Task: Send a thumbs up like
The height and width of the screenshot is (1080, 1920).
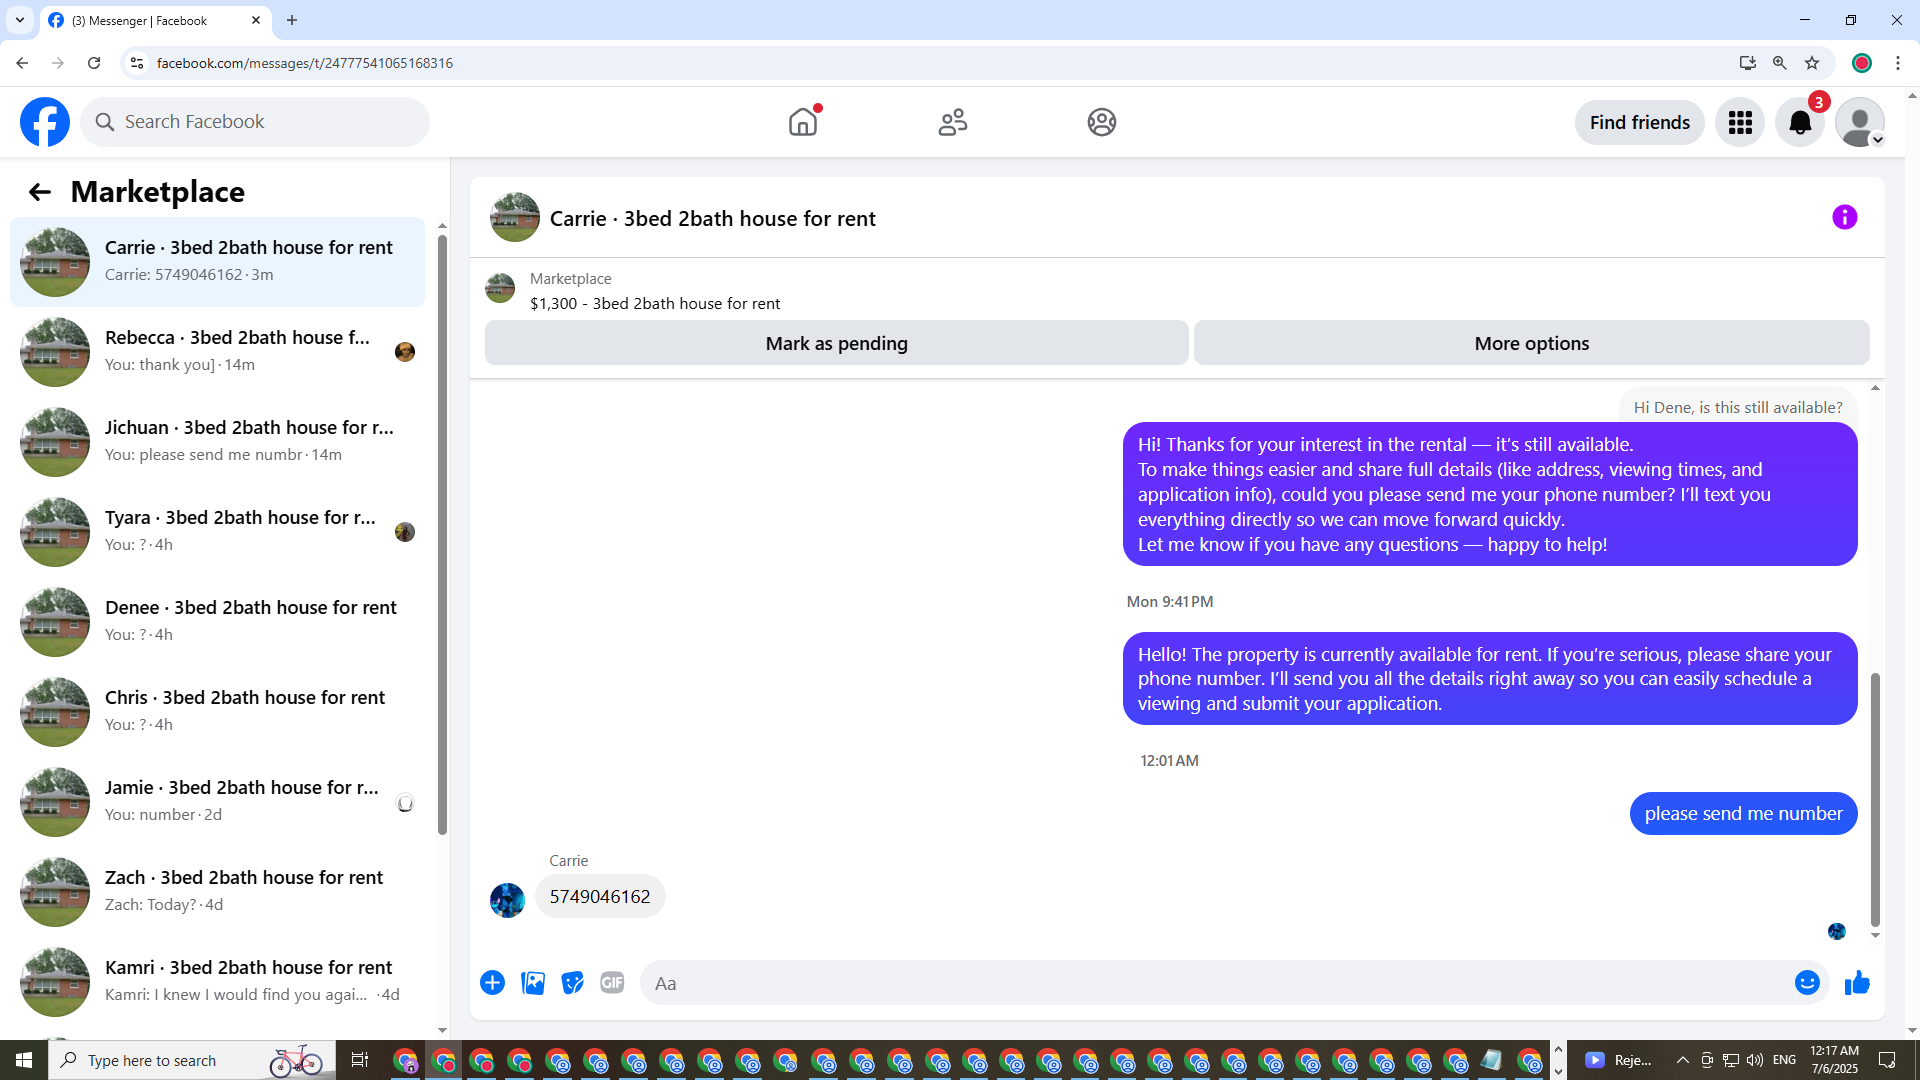Action: [x=1857, y=983]
